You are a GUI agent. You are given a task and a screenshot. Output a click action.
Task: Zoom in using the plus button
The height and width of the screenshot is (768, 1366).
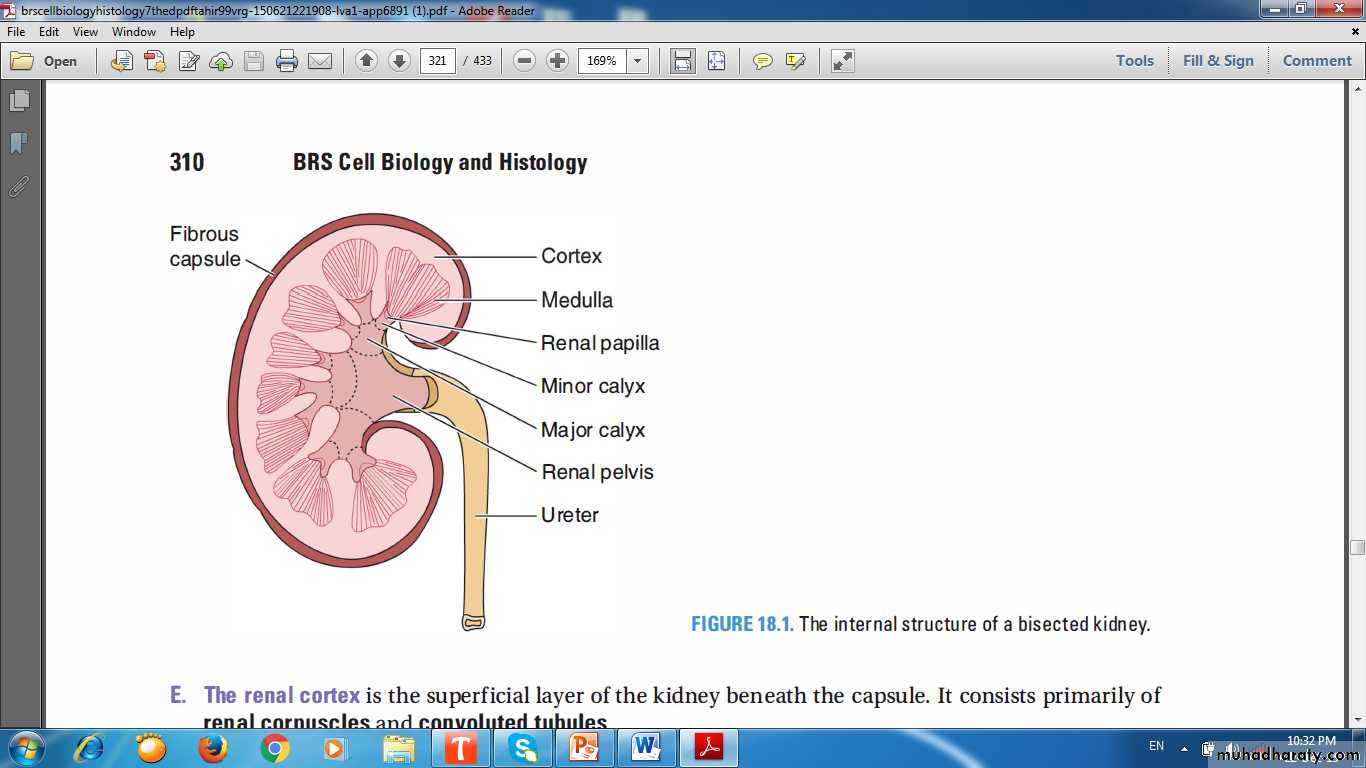pos(557,61)
